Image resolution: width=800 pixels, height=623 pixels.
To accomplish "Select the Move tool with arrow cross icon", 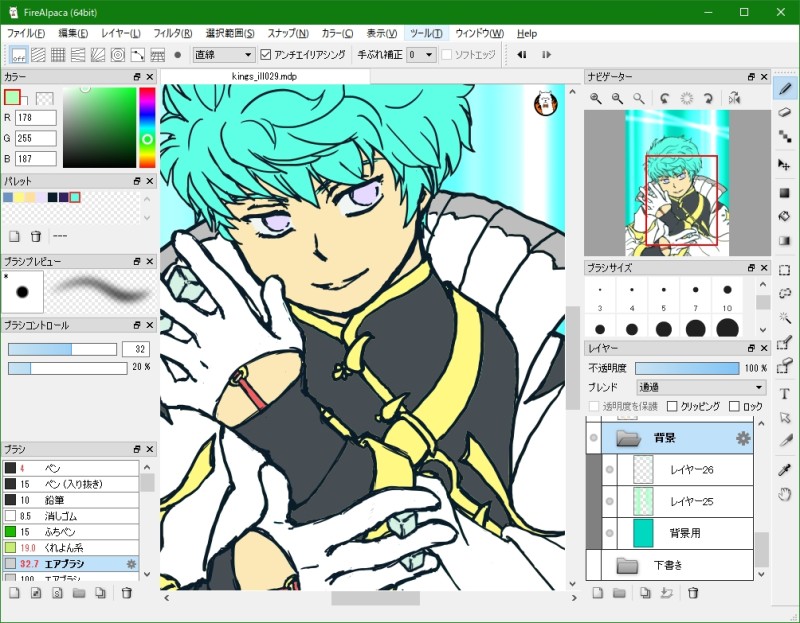I will pyautogui.click(x=785, y=165).
